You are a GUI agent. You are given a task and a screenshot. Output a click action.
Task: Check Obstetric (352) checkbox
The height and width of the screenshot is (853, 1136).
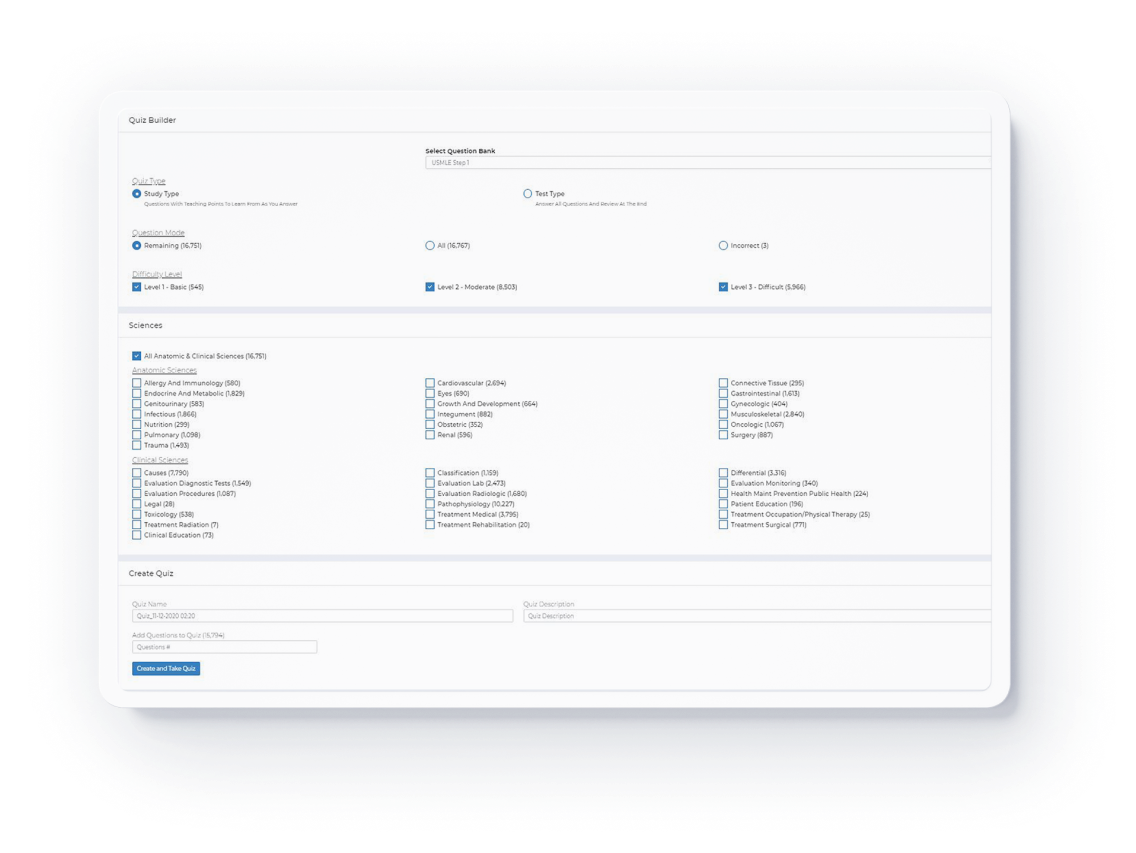point(430,425)
